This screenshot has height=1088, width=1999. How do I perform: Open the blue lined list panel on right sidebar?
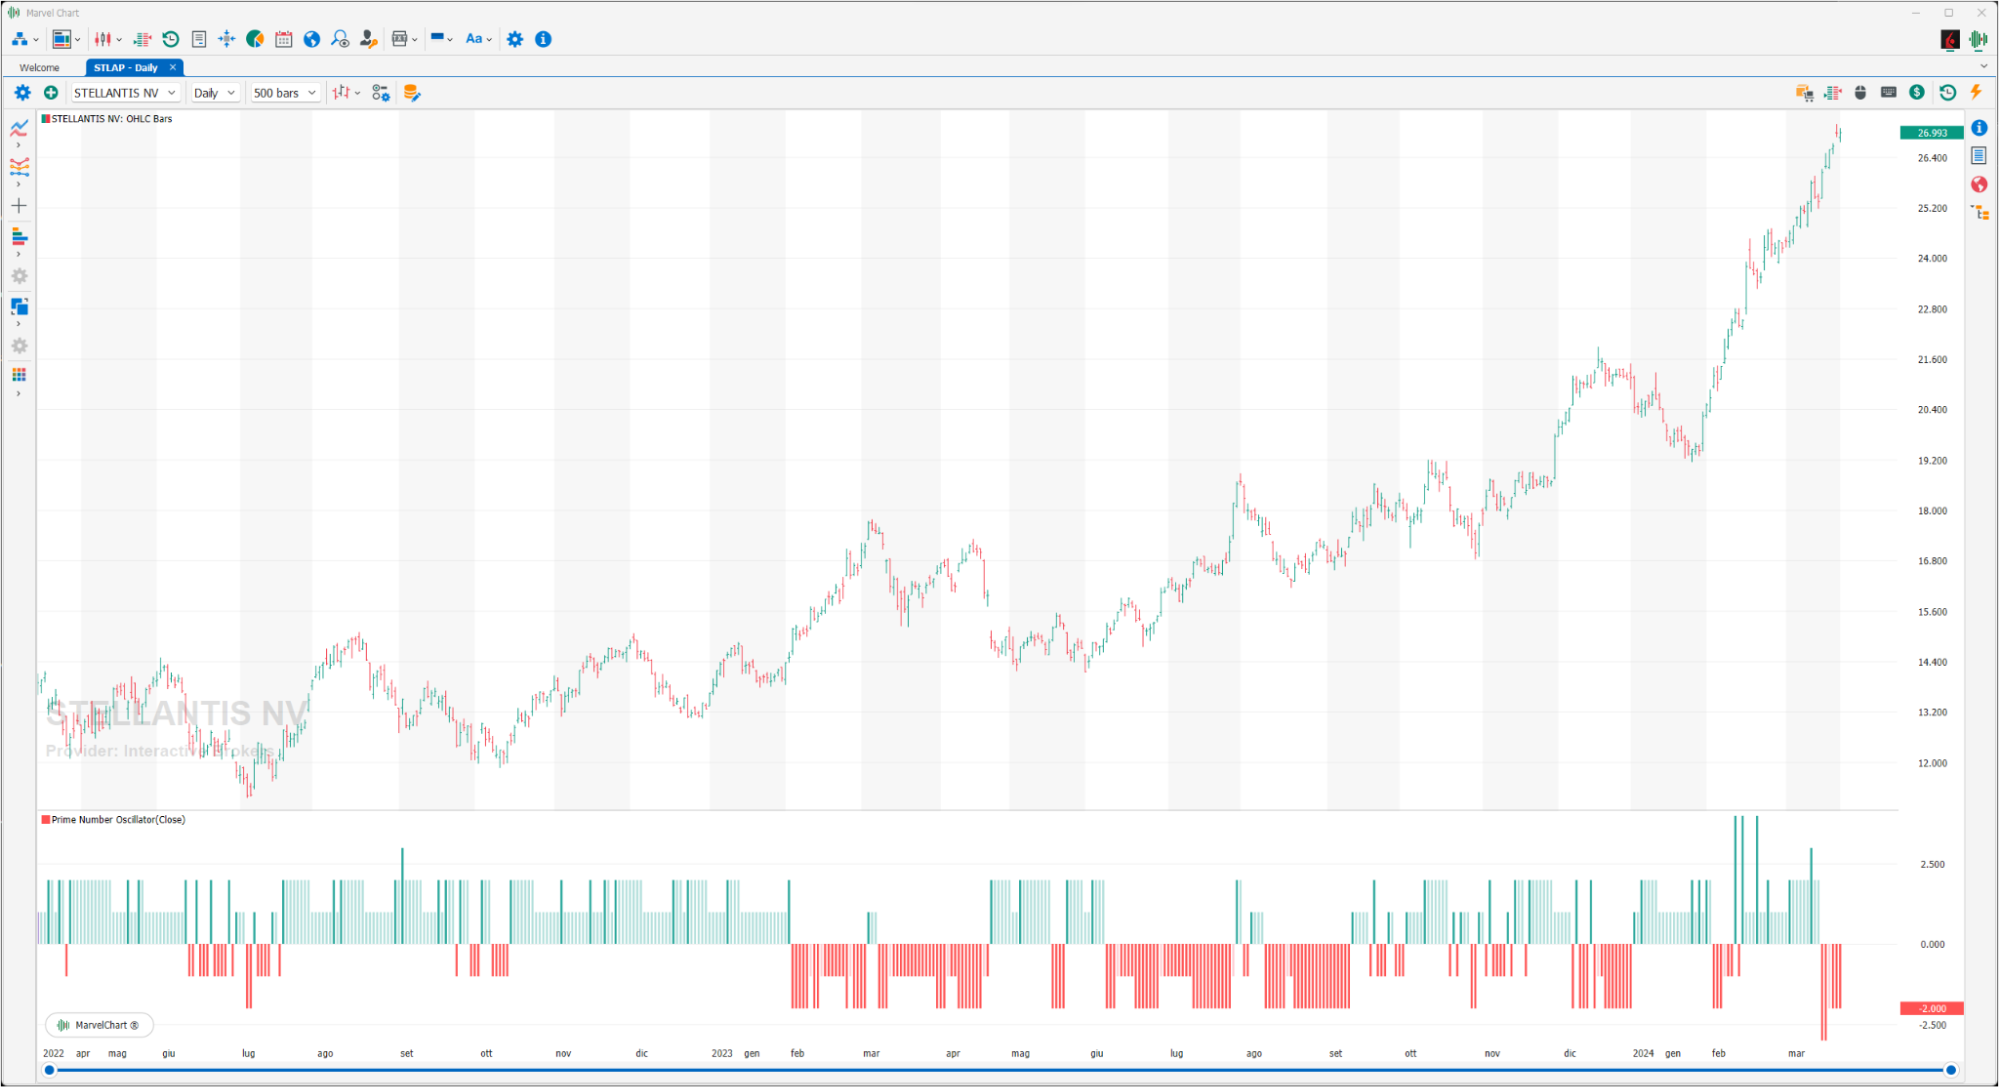tap(1979, 156)
